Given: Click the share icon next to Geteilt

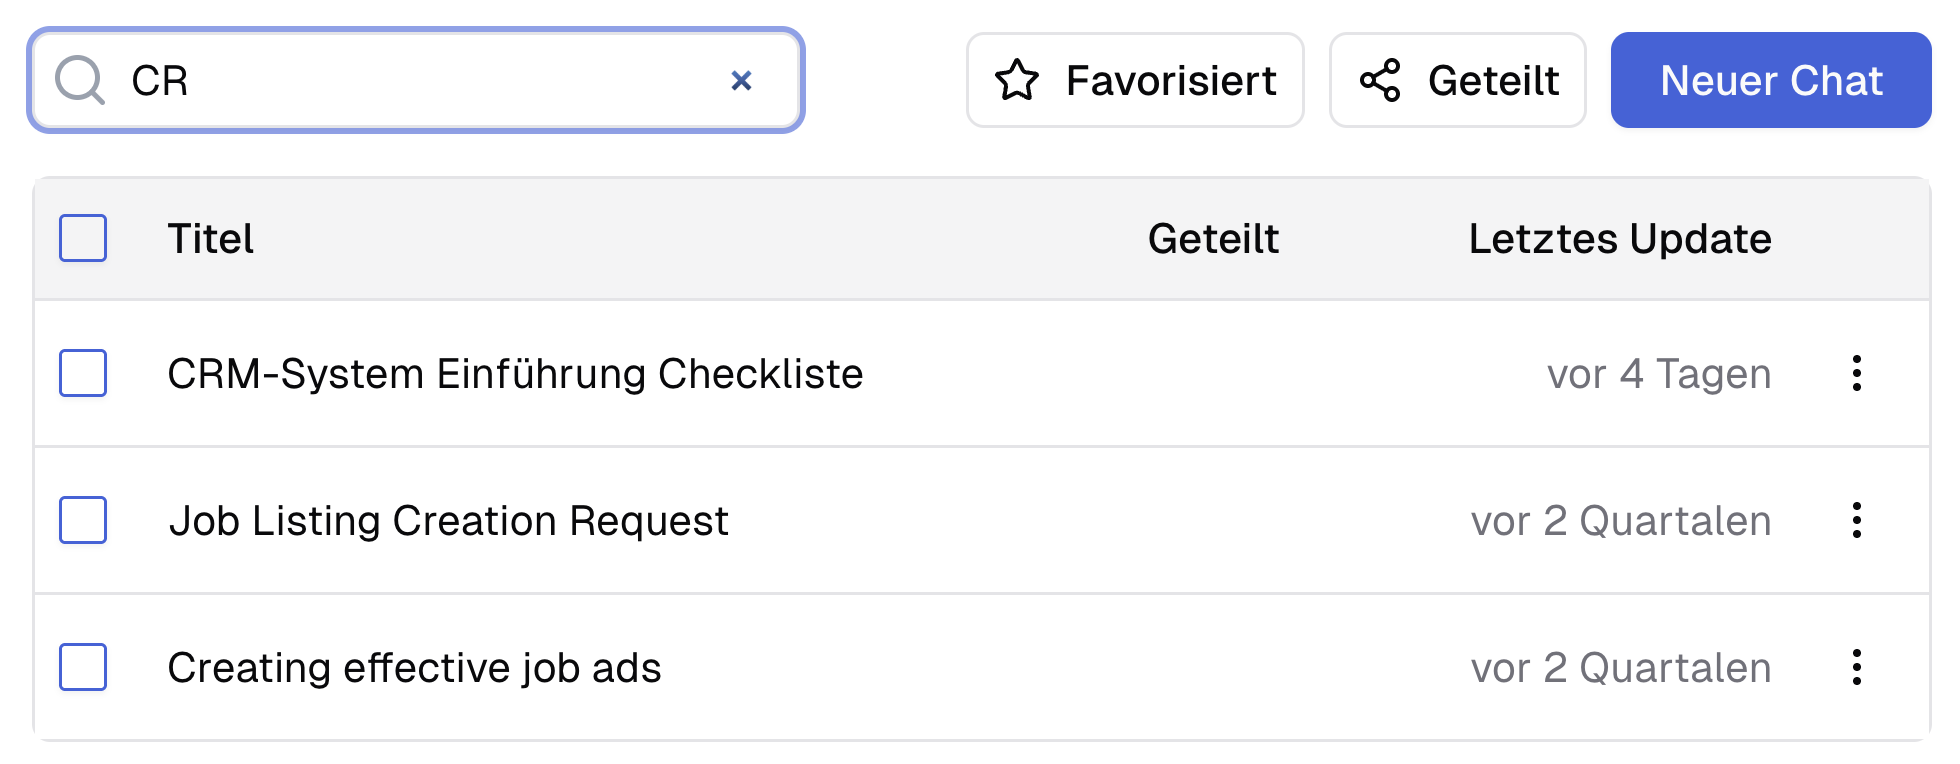Looking at the screenshot, I should [x=1381, y=80].
